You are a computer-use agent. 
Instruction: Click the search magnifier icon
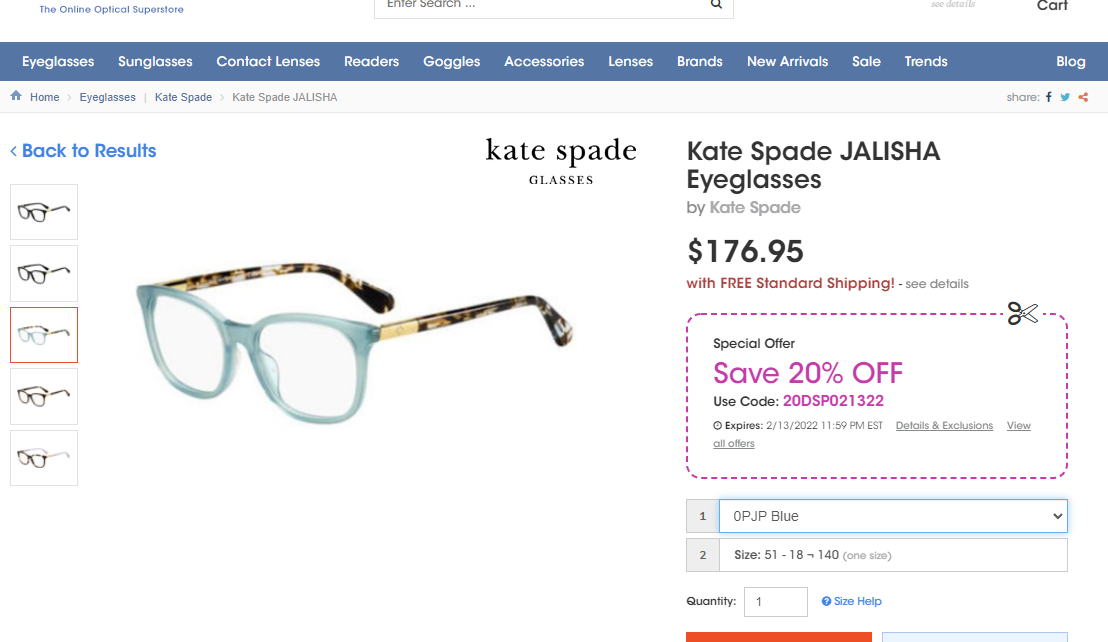[x=716, y=4]
